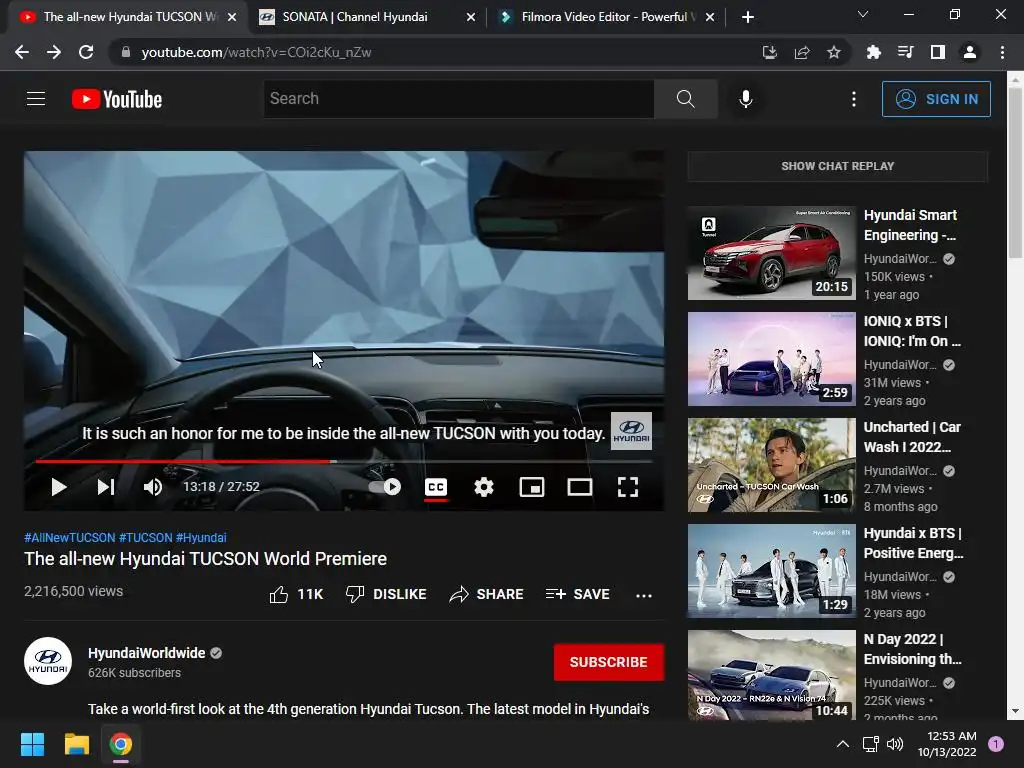Go back in browser history

(22, 52)
